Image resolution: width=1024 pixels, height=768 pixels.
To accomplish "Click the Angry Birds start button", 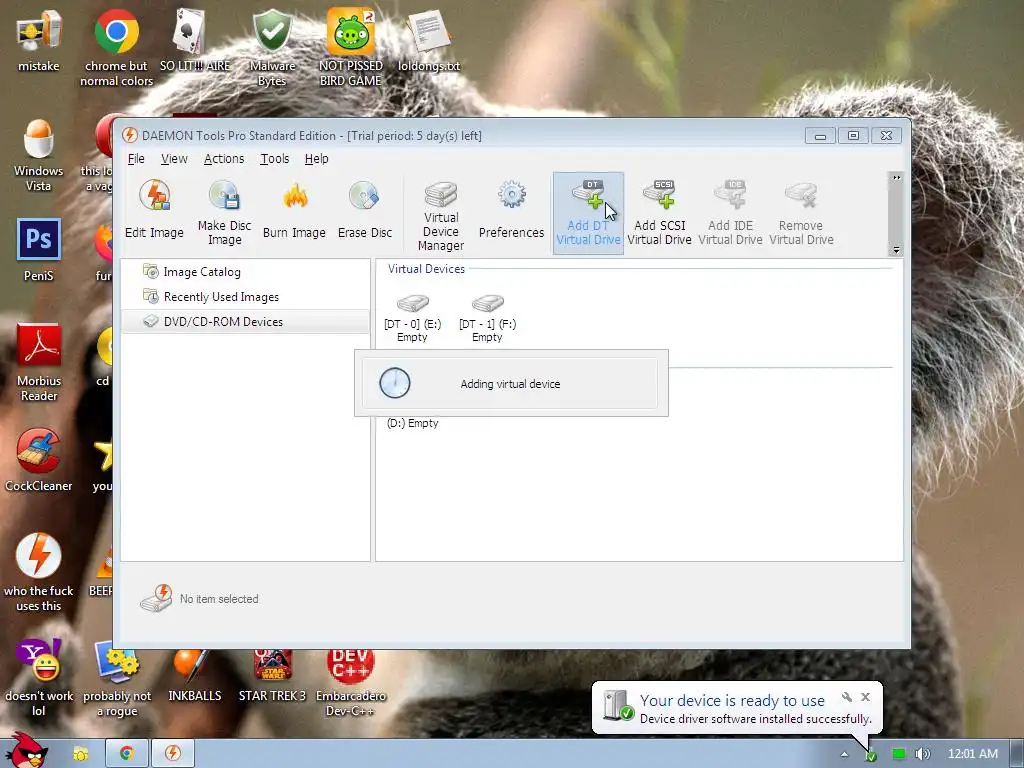I will tap(26, 751).
